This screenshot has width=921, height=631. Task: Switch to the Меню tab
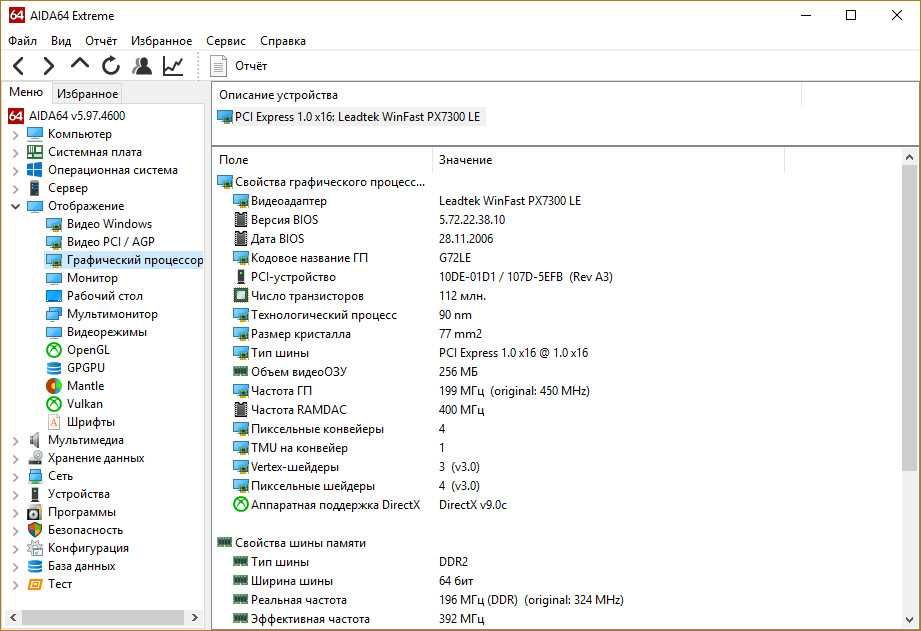point(26,92)
